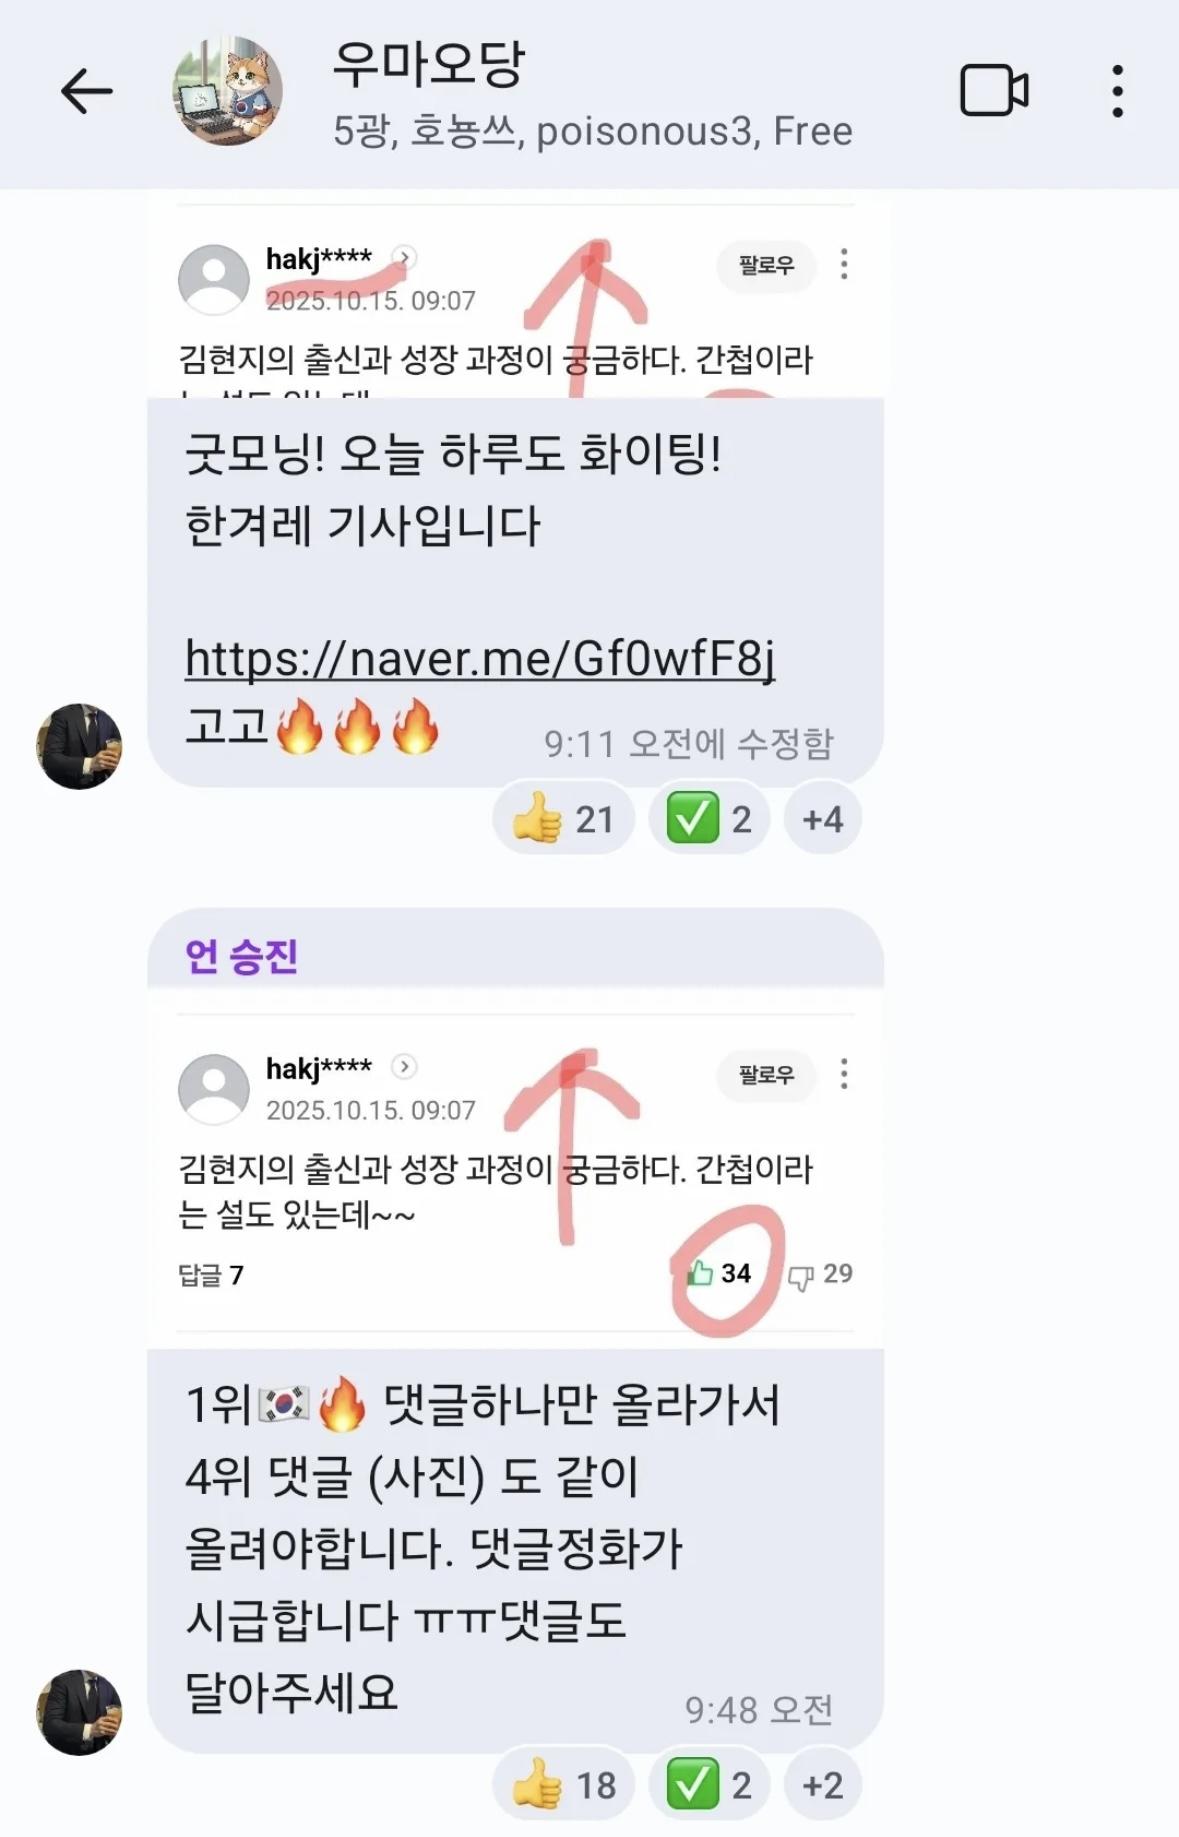Open the naver.me/Gf0wfF8j link
This screenshot has height=1837, width=1179.
[480, 658]
